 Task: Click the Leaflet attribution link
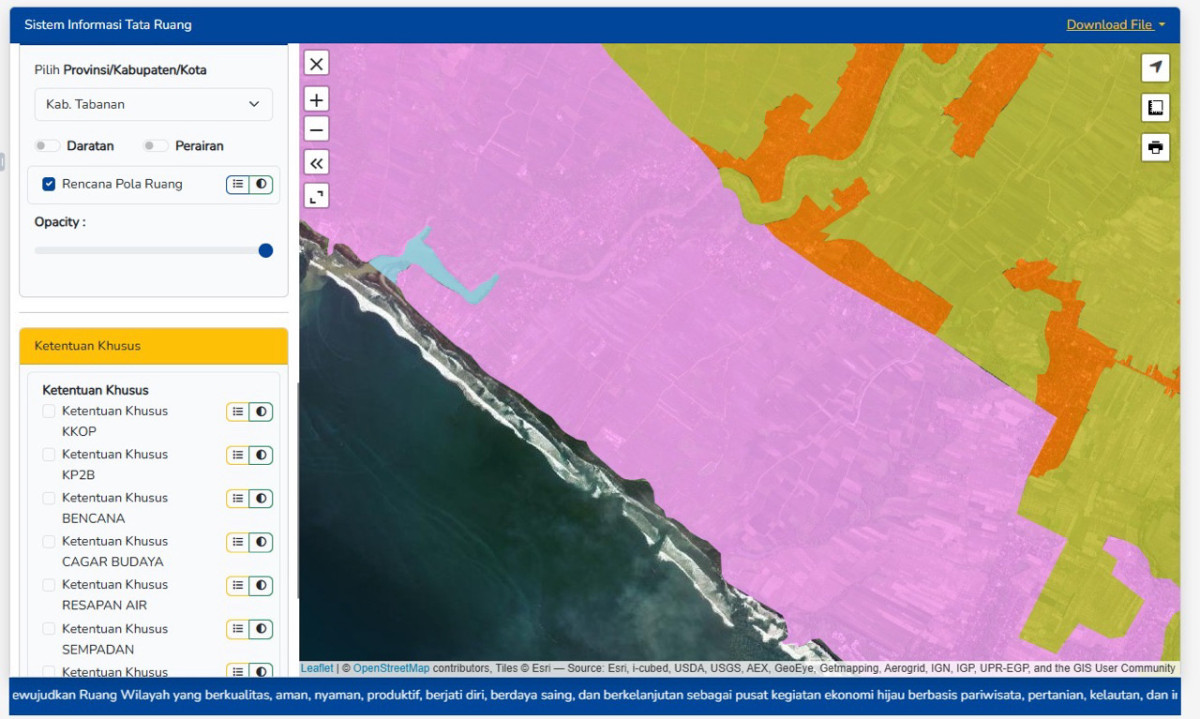point(317,668)
